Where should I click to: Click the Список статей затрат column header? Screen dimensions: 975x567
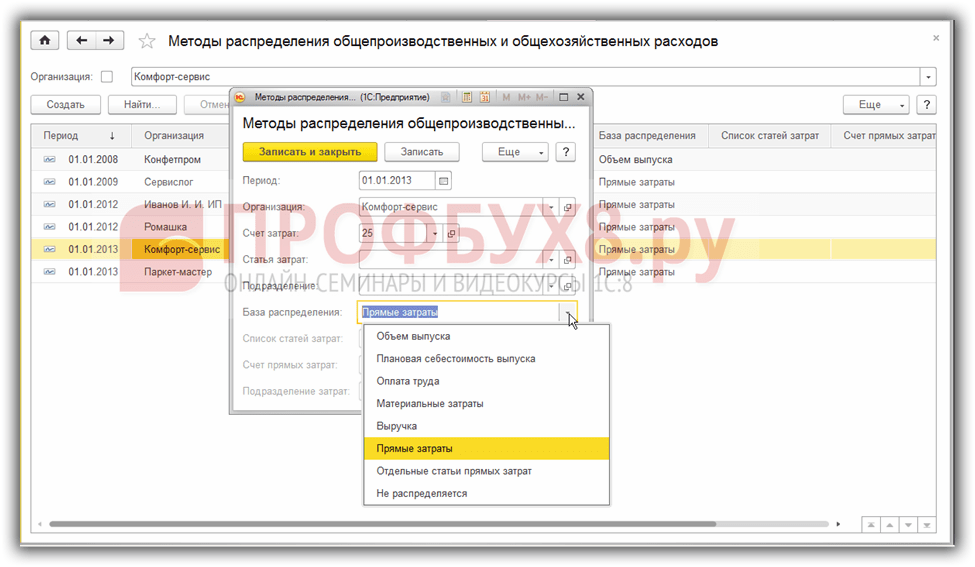[770, 136]
